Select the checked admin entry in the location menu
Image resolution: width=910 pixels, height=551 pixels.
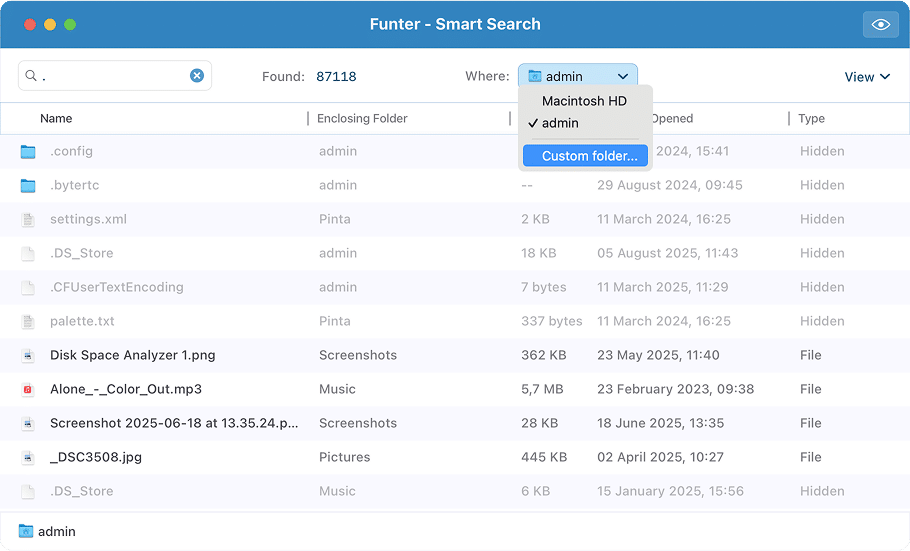tap(560, 123)
